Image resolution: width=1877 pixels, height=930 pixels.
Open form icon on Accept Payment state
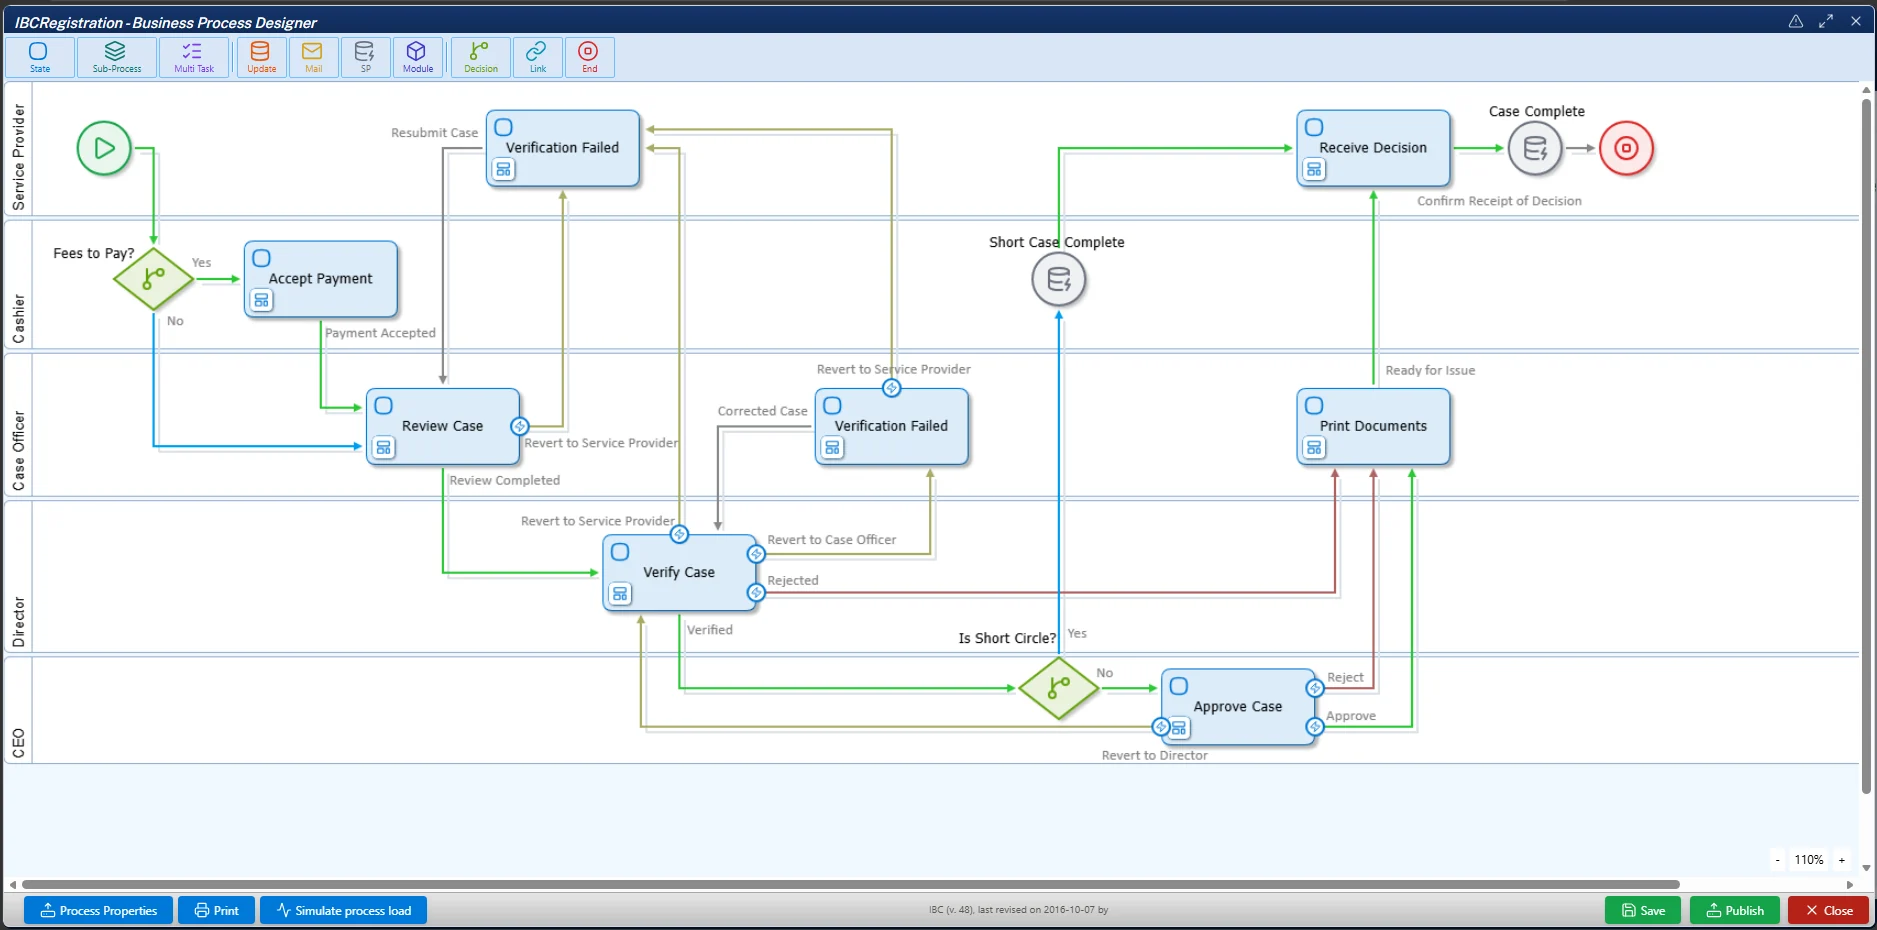tap(261, 300)
